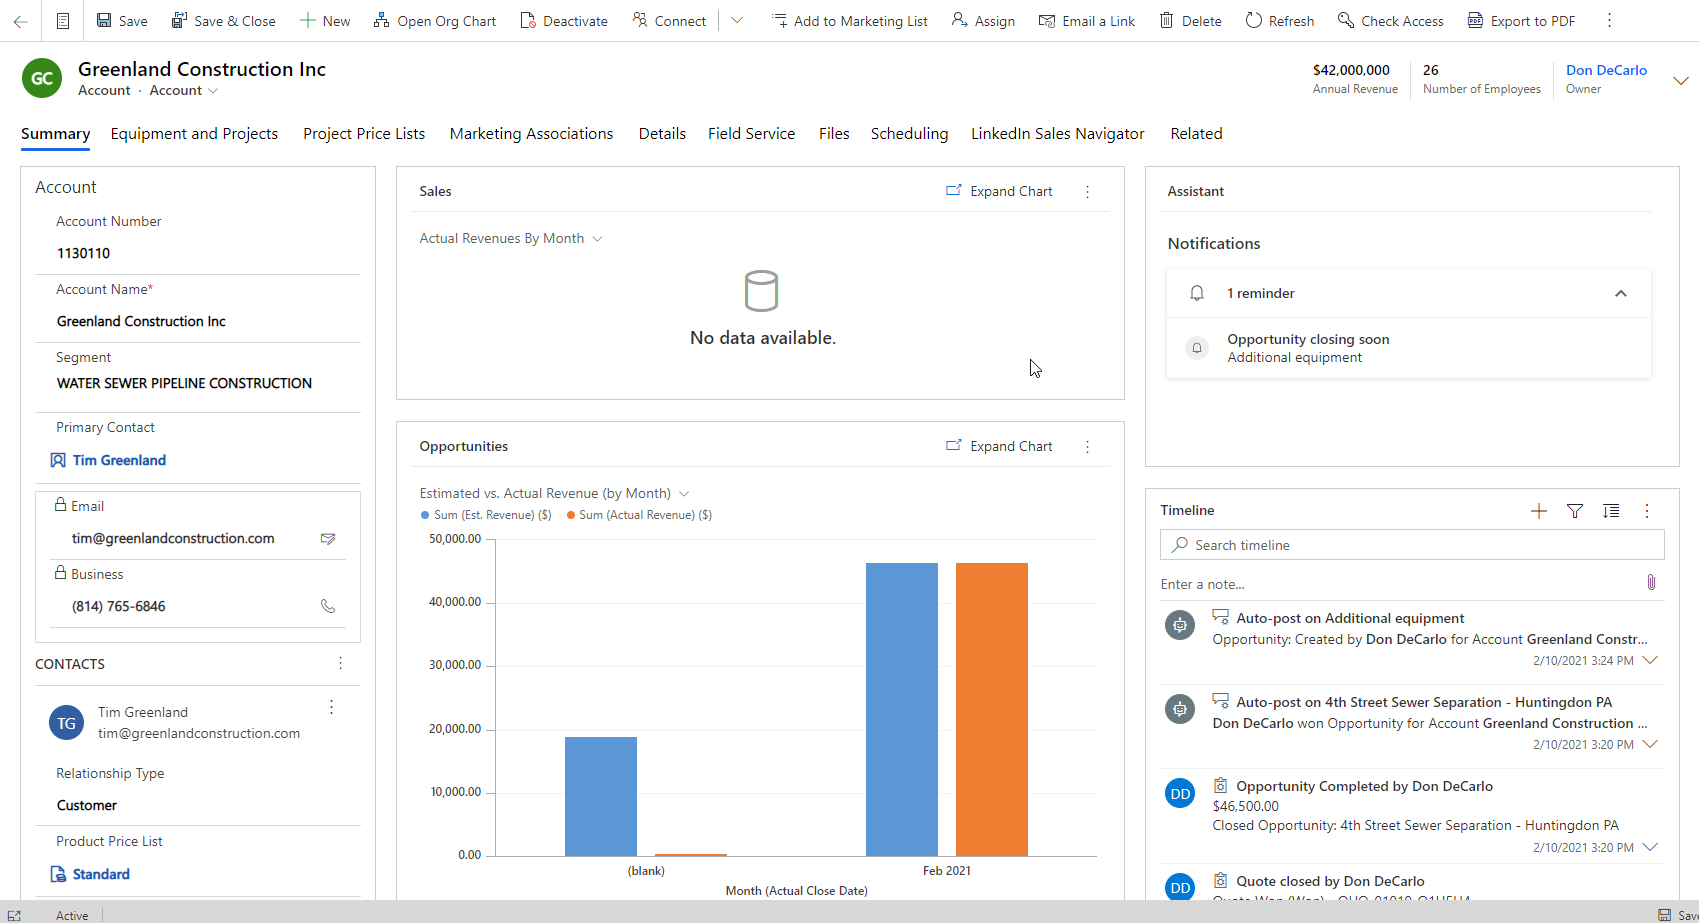Open the Scheduling tab
This screenshot has width=1699, height=923.
tap(909, 134)
